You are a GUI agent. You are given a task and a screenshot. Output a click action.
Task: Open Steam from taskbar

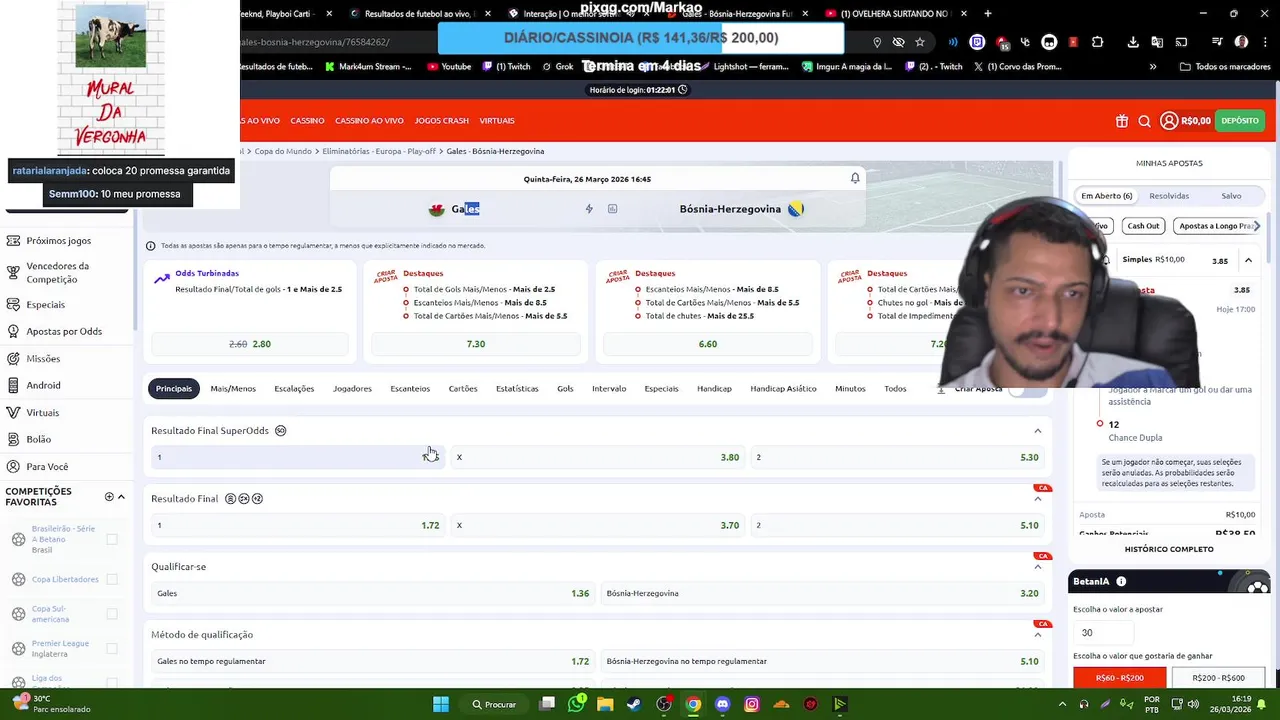634,704
